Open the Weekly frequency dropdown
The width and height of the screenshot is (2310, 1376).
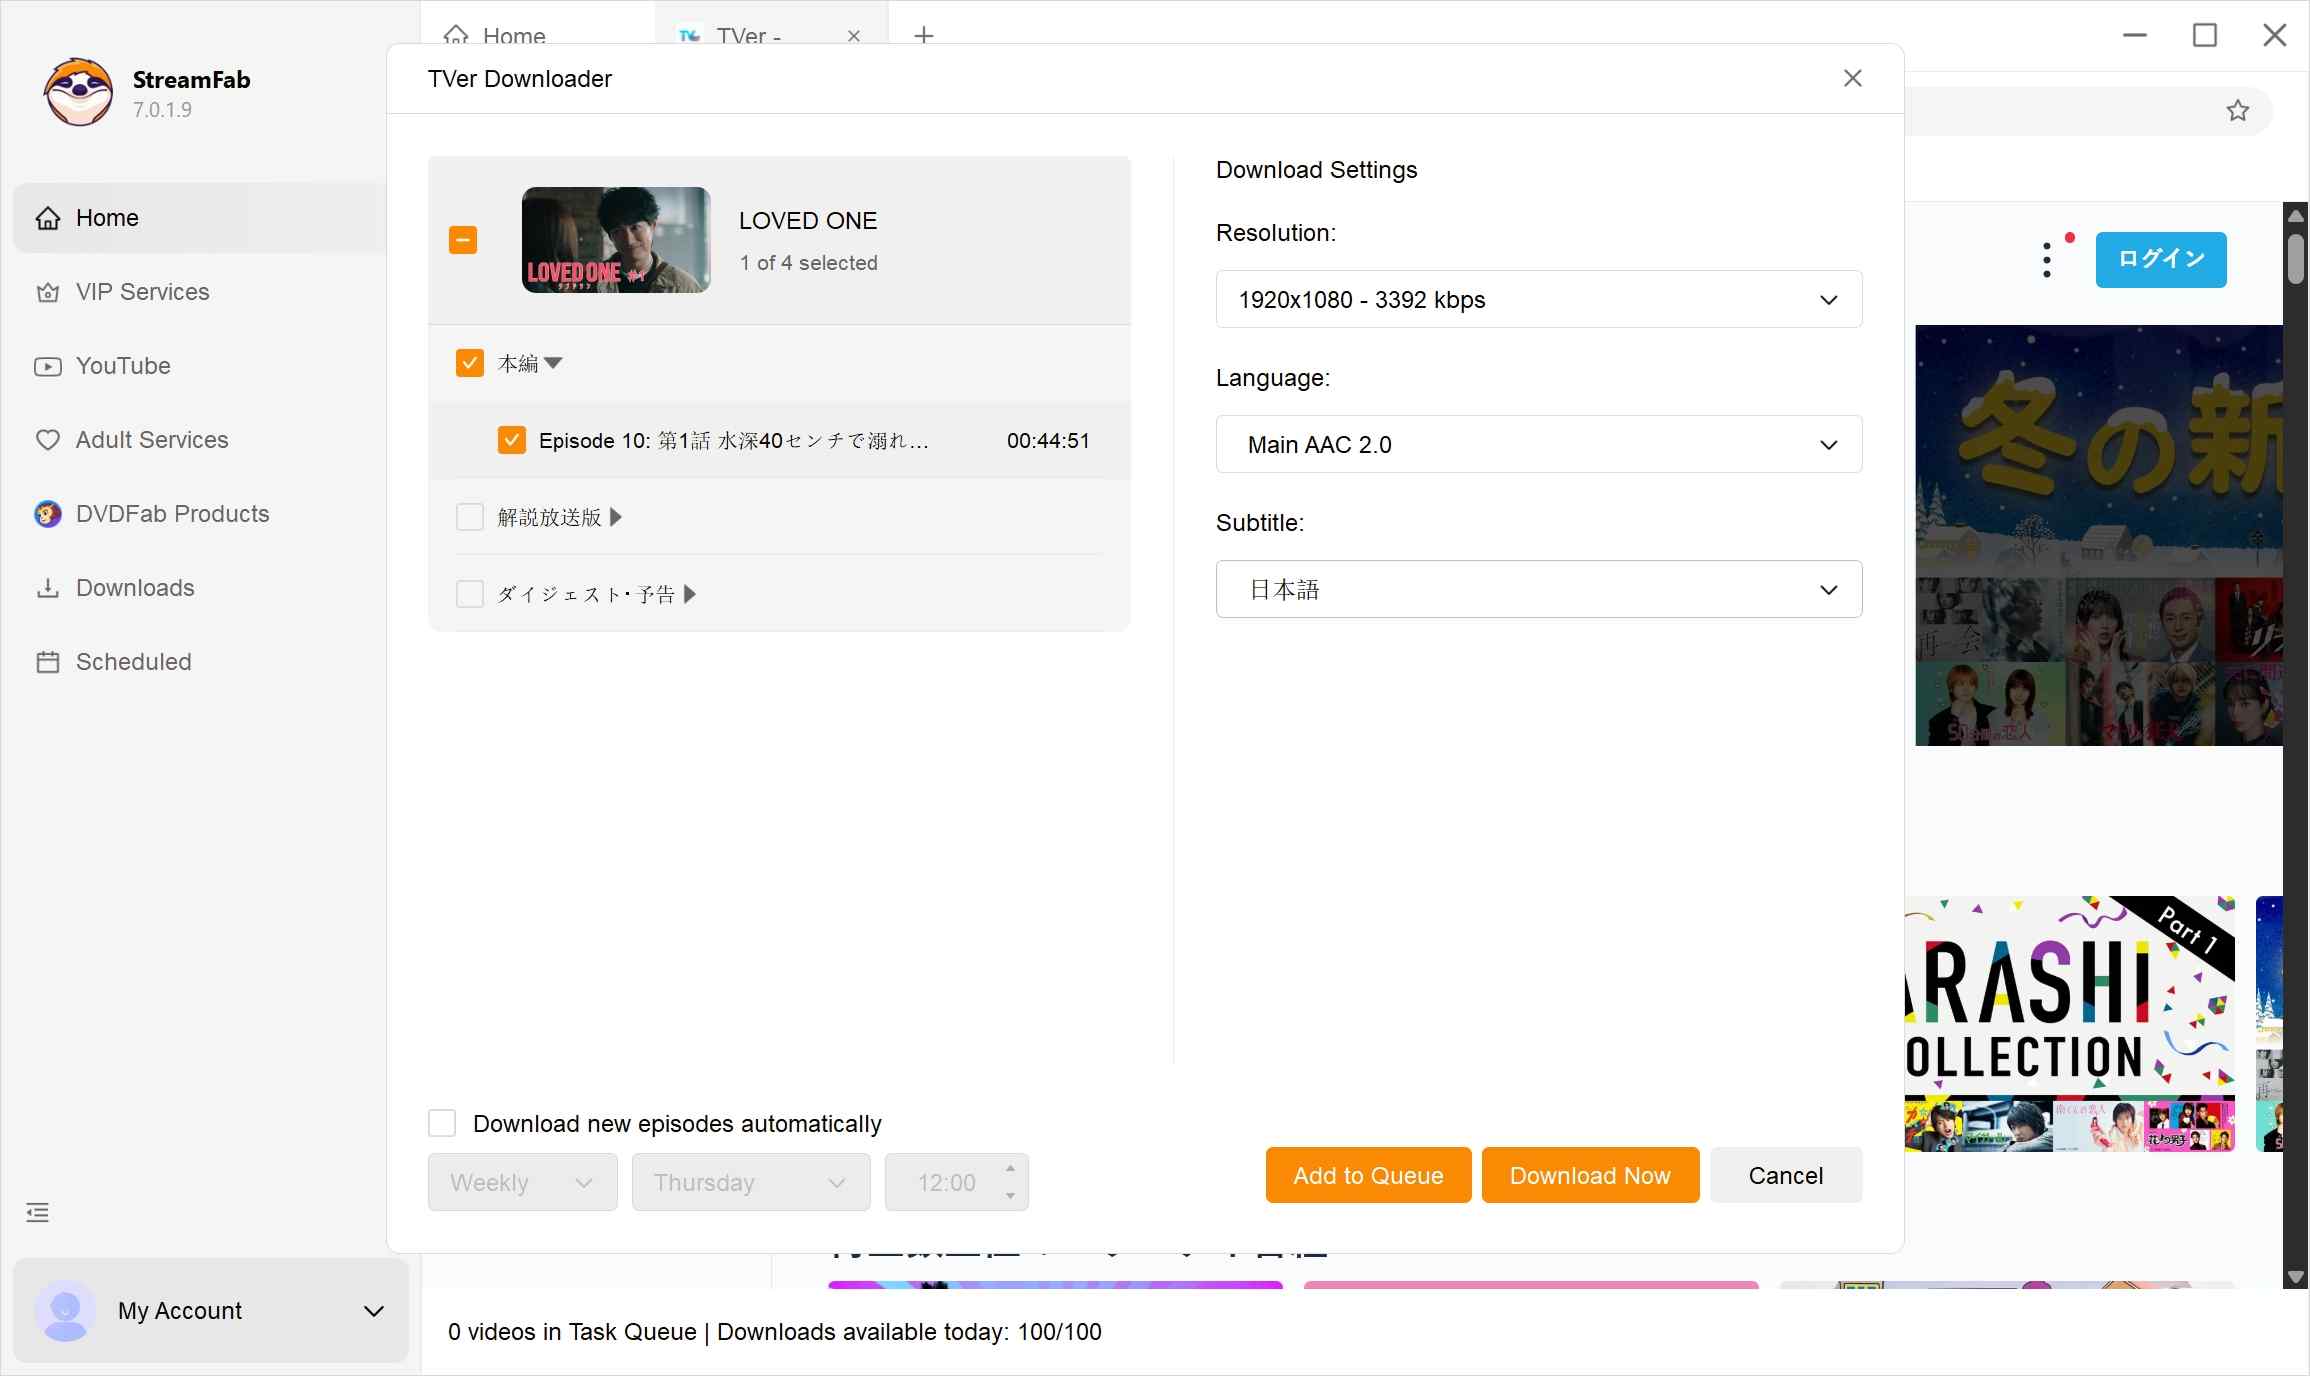523,1182
